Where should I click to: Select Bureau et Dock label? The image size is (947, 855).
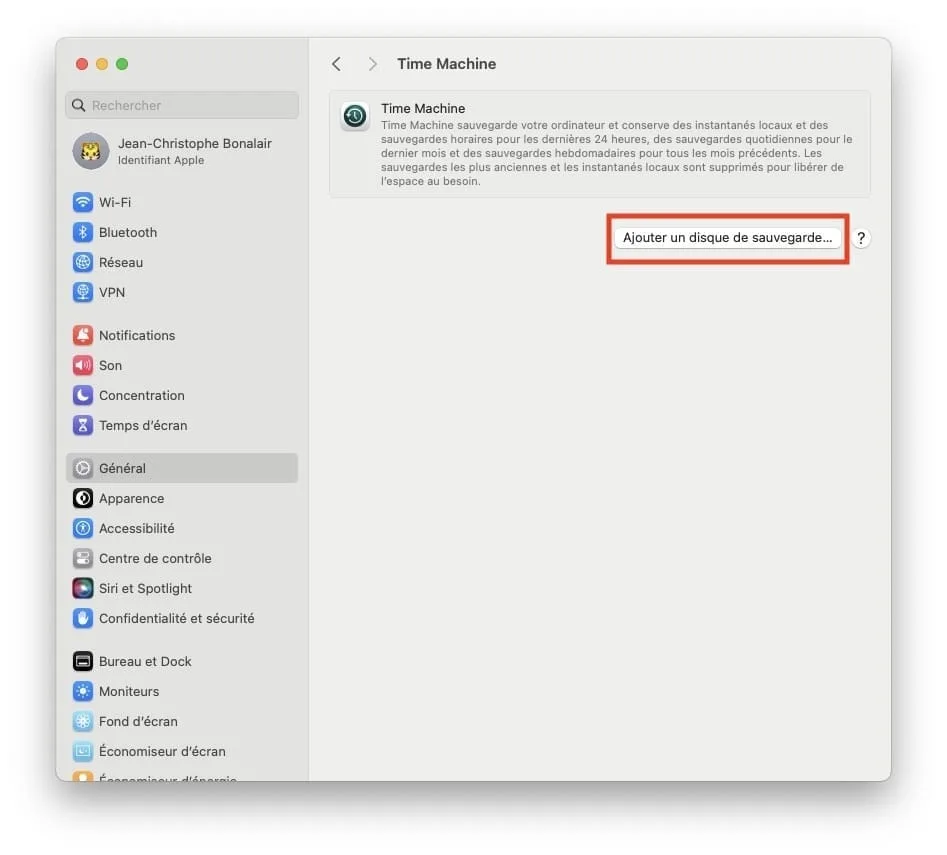point(145,661)
